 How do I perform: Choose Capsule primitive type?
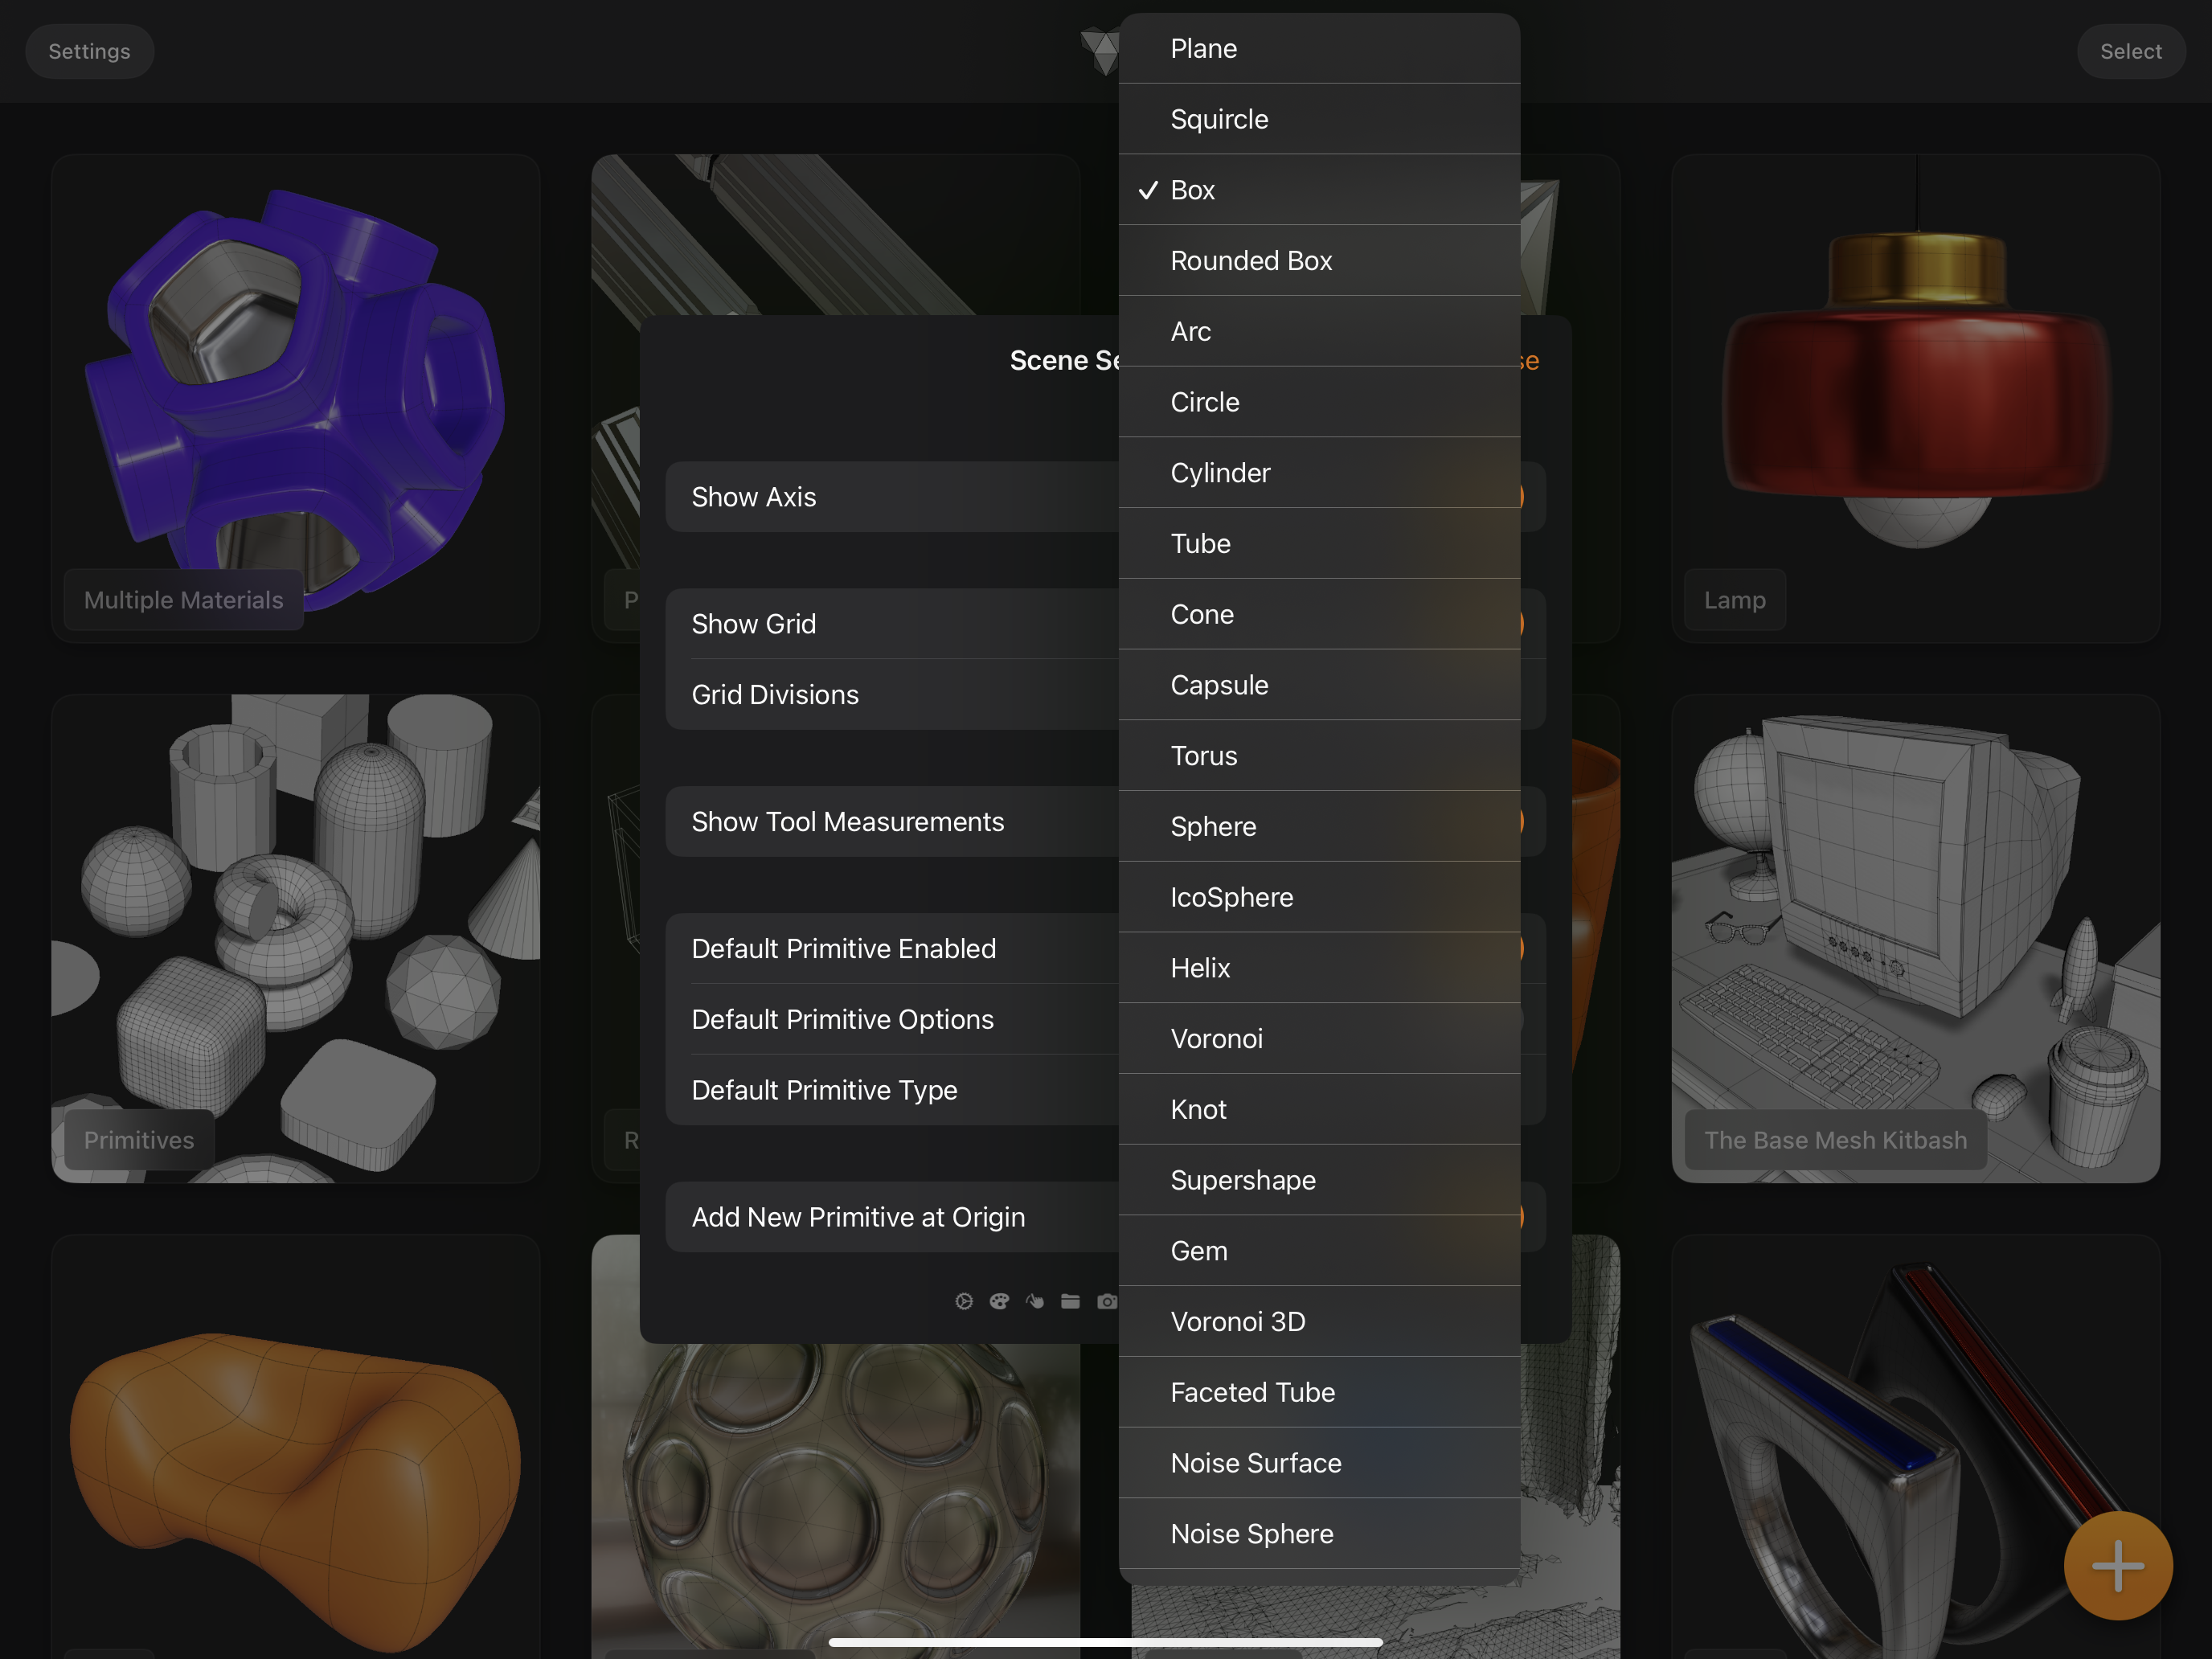tap(1320, 685)
